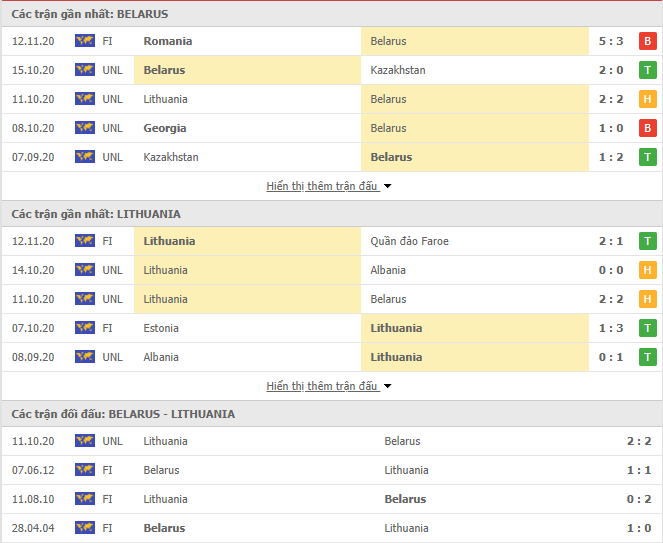Click green T badge for Estonia 1:3 Lithuania
663x543 pixels.
[647, 328]
